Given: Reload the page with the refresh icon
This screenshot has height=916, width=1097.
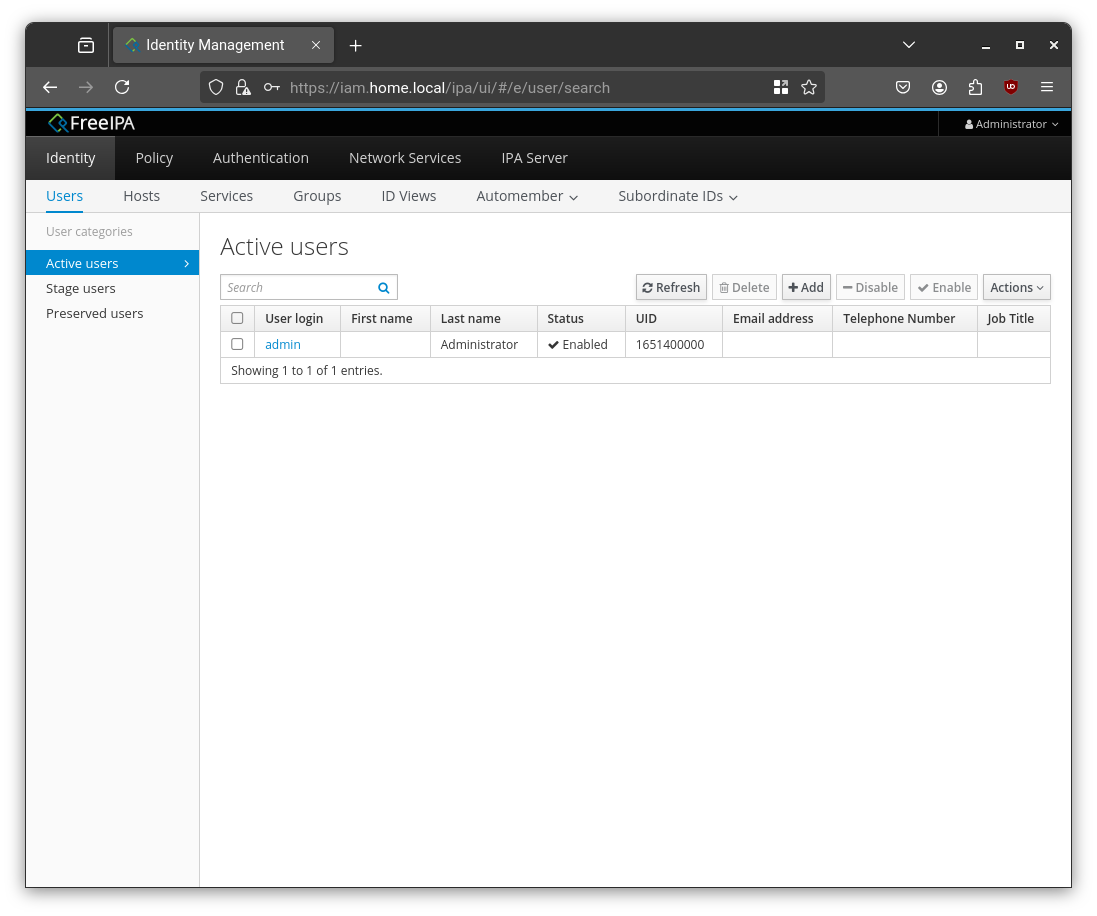Looking at the screenshot, I should pos(122,87).
